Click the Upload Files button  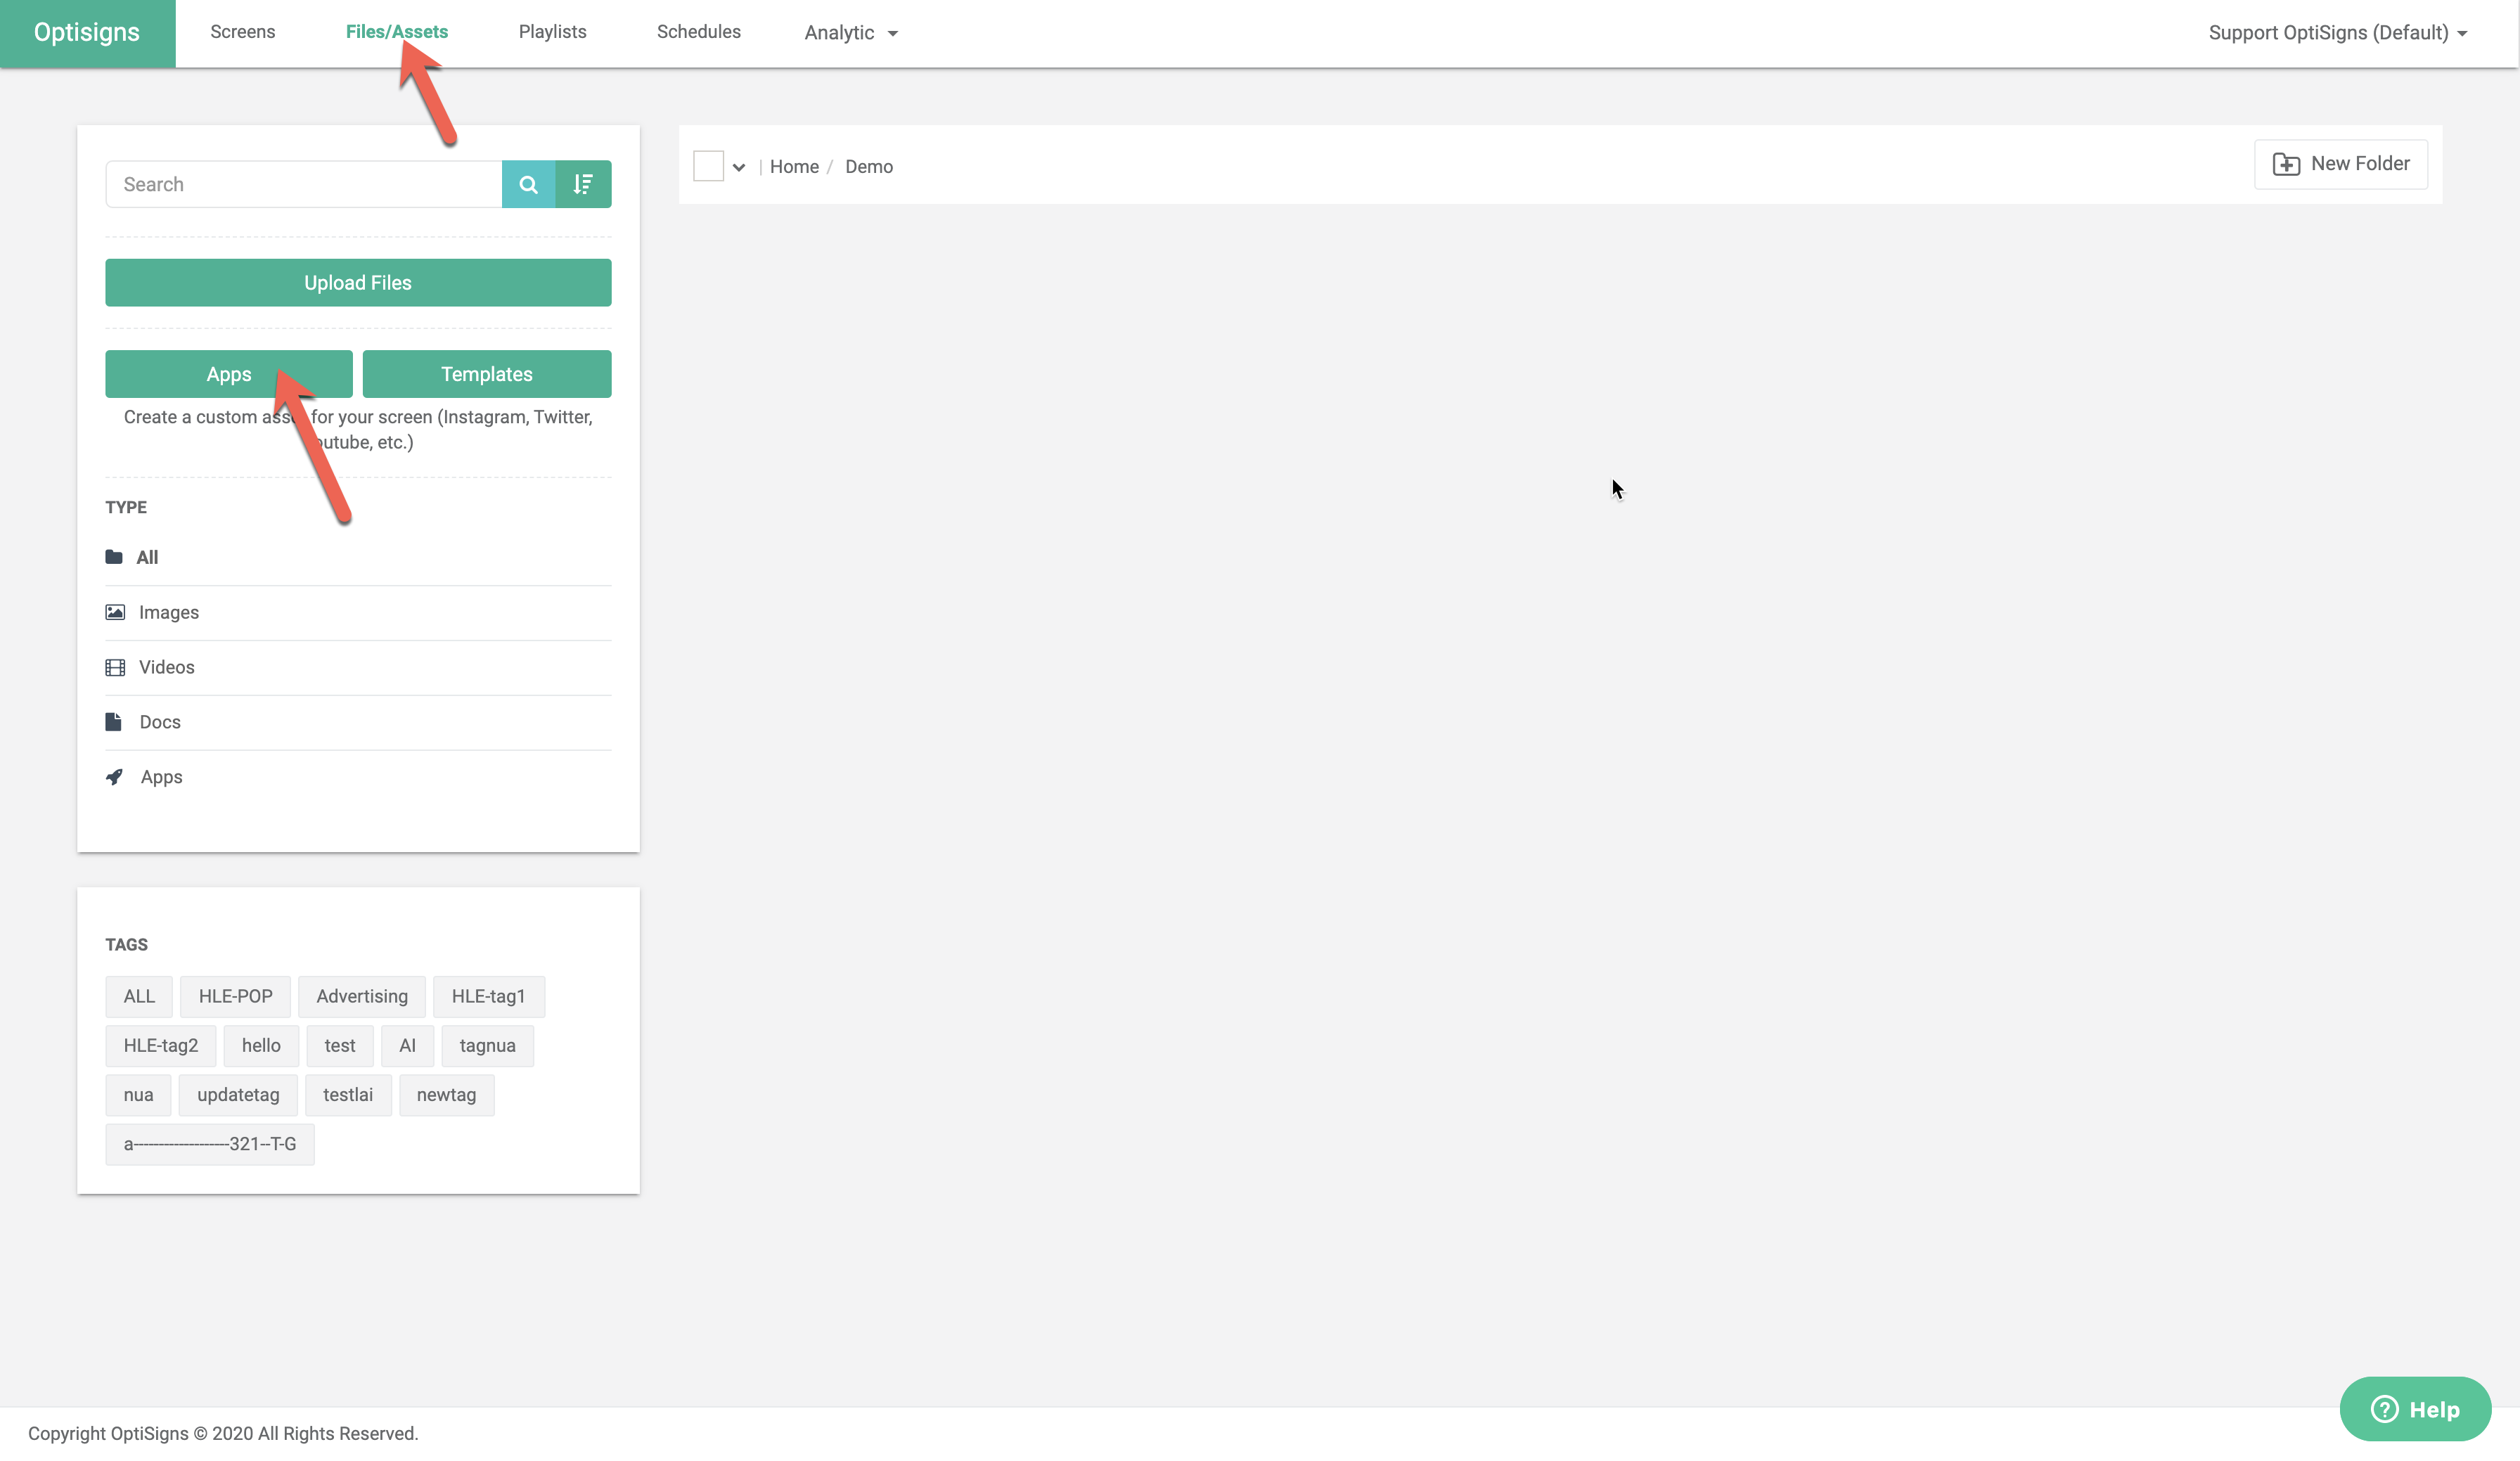point(358,283)
